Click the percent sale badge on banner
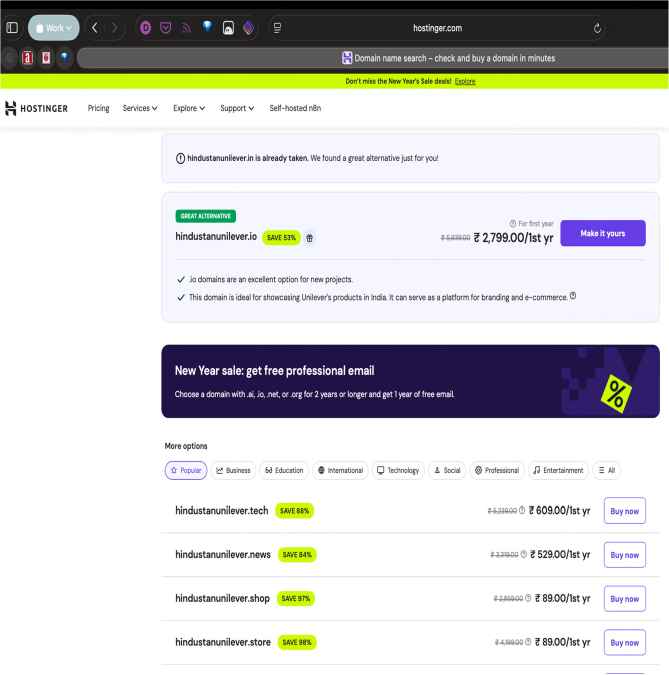Screen dimensions: 669x675 coord(616,394)
